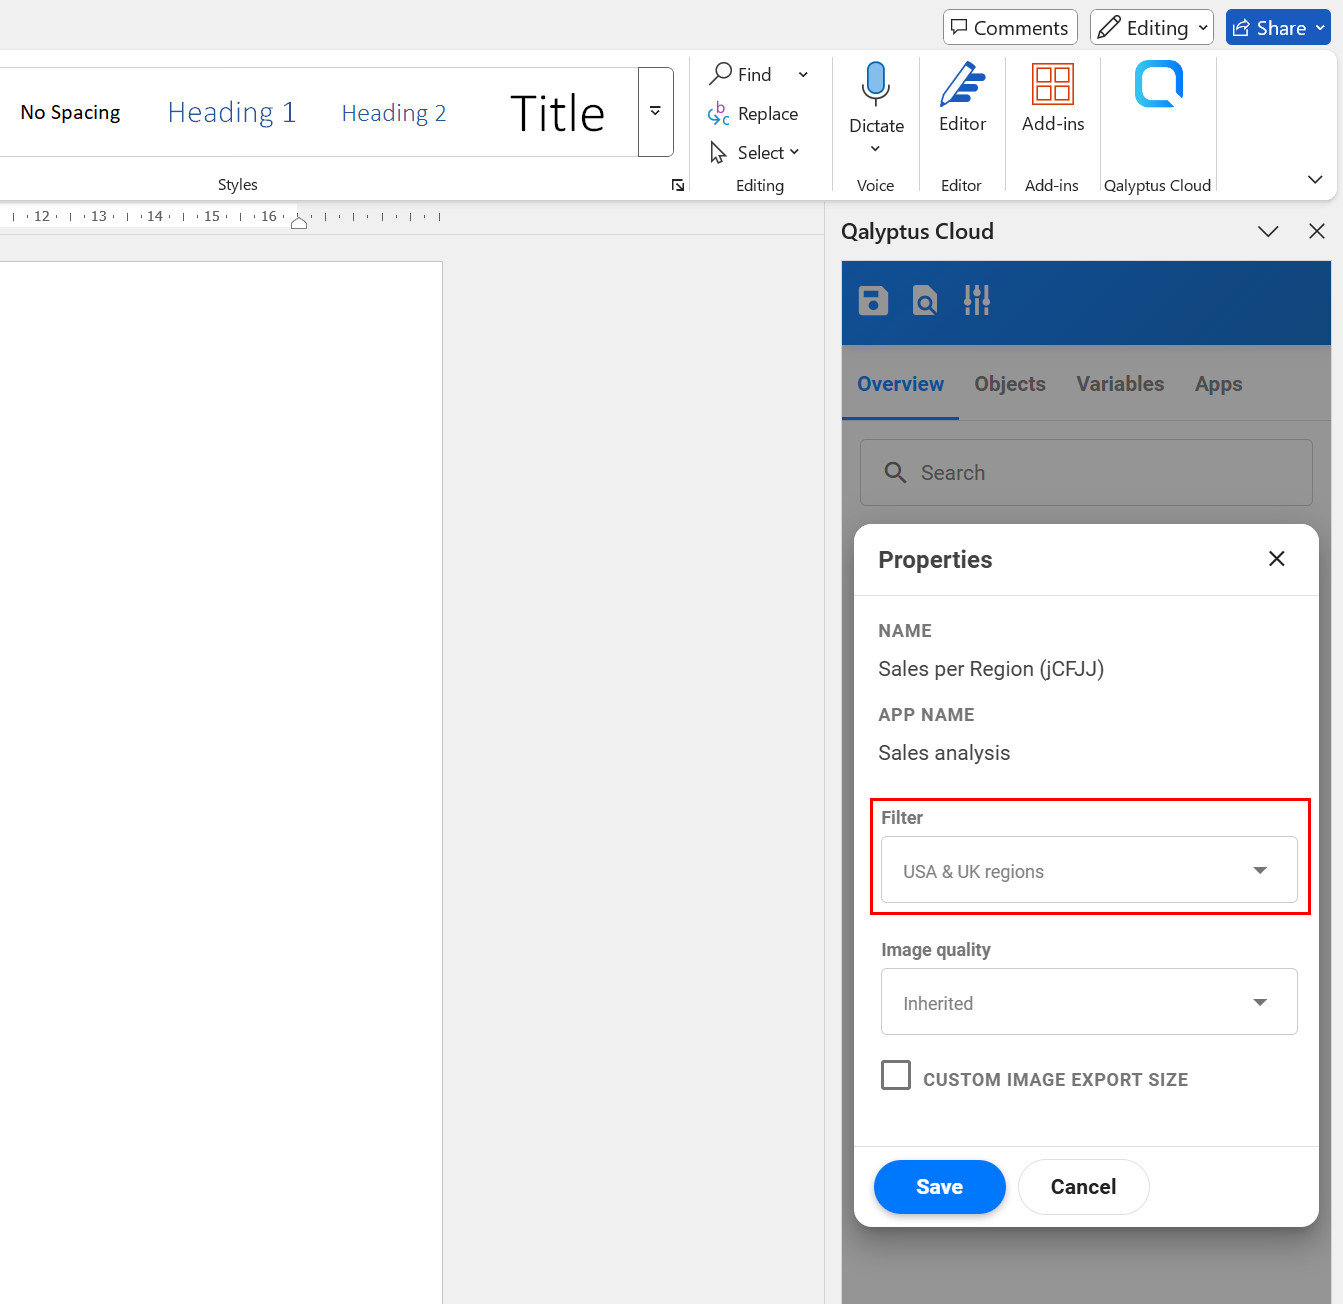This screenshot has width=1343, height=1304.
Task: Enable Custom Image Export Size checkbox
Action: [896, 1076]
